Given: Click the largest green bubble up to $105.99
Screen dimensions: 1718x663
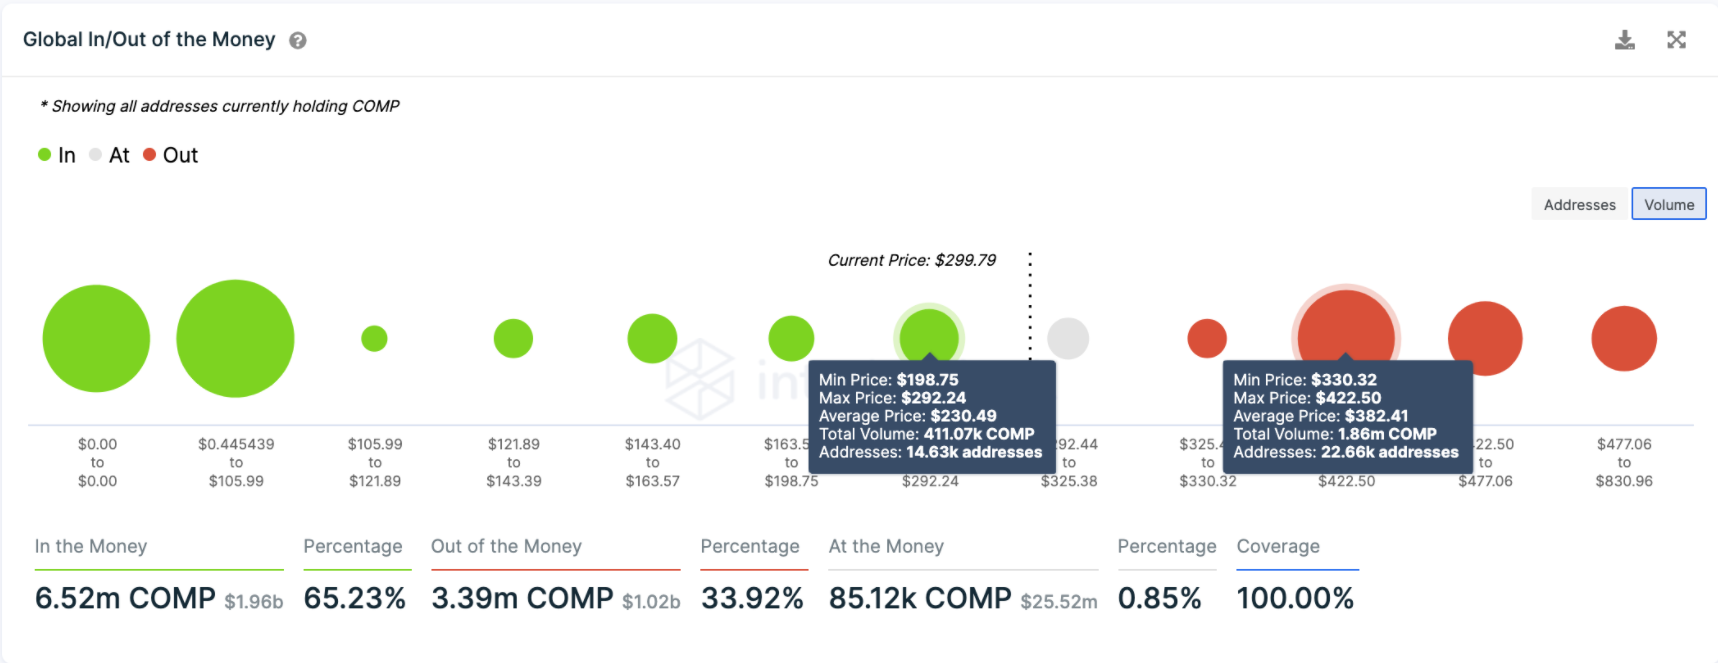Looking at the screenshot, I should coord(235,338).
